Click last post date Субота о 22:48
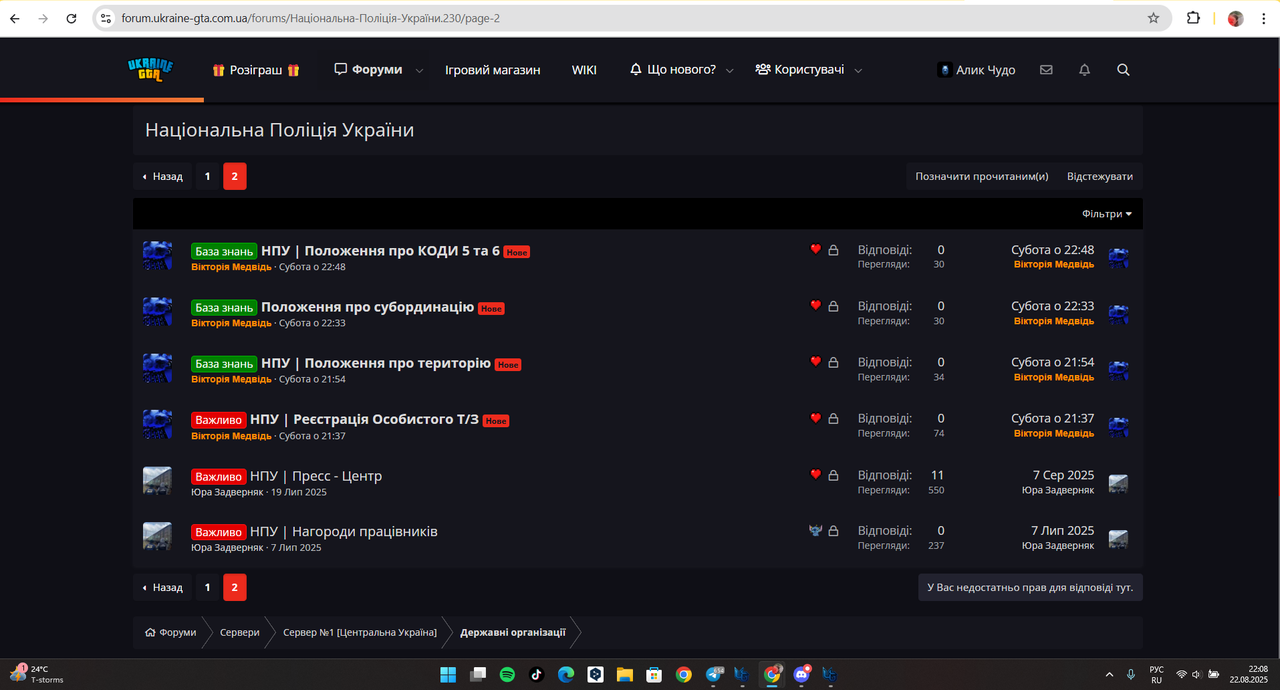The height and width of the screenshot is (690, 1280). click(1053, 250)
